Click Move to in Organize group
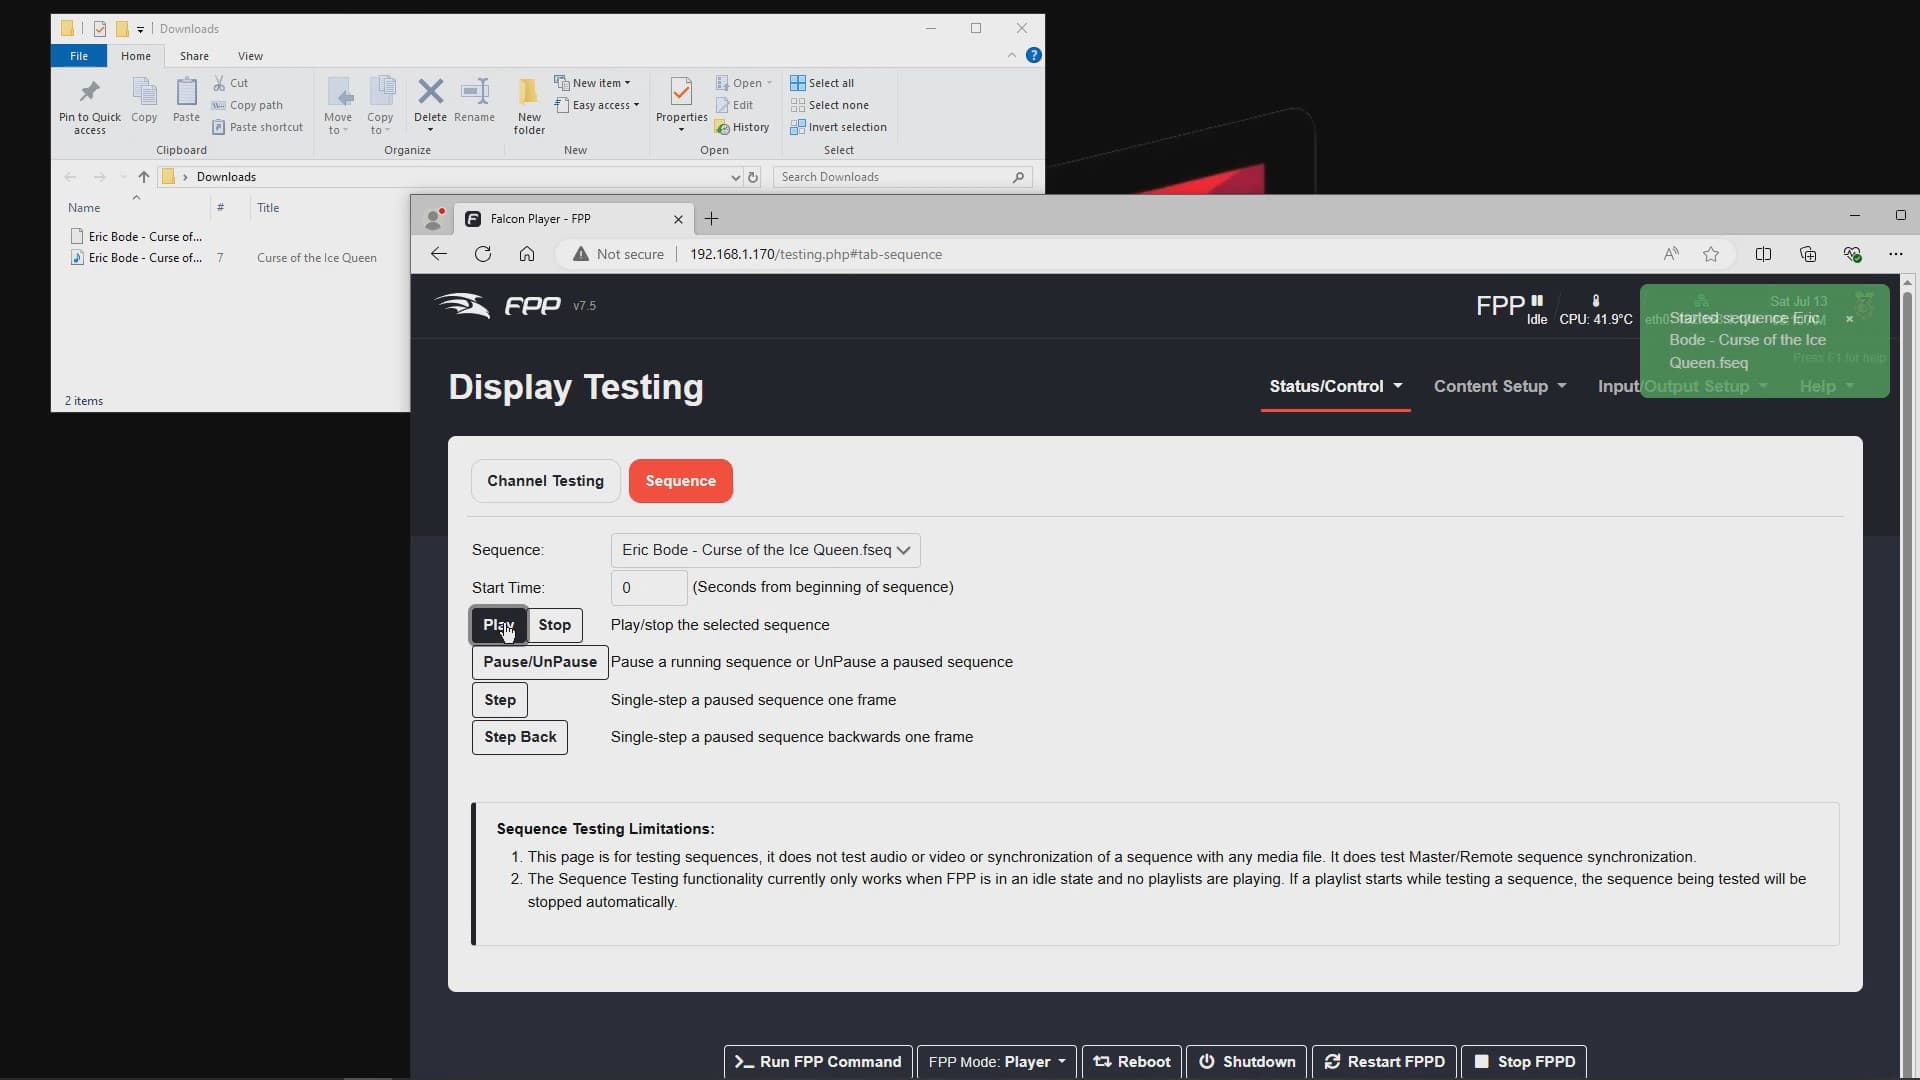 [338, 106]
